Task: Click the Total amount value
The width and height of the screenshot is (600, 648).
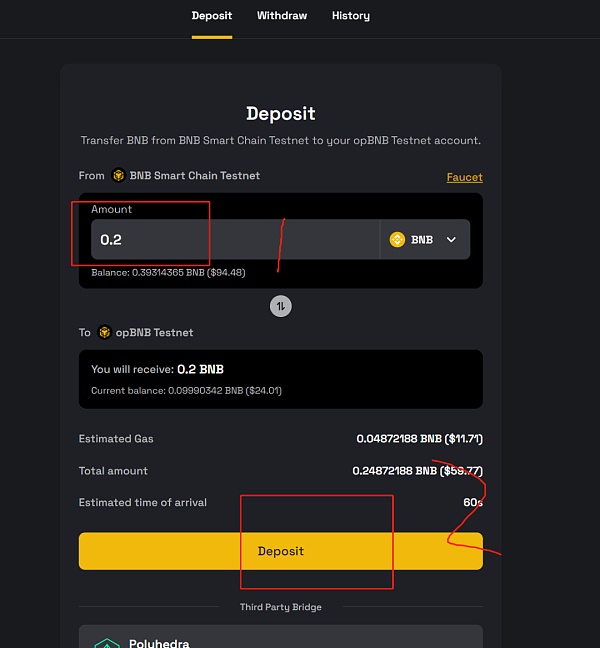Action: (x=417, y=471)
